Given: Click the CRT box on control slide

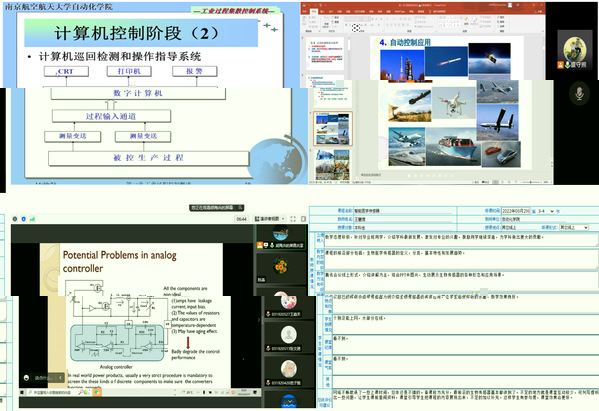Looking at the screenshot, I should pos(66,71).
